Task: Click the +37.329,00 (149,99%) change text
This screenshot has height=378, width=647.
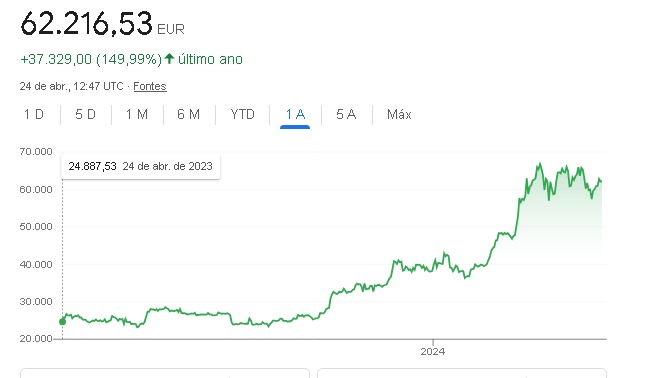Action: click(91, 59)
